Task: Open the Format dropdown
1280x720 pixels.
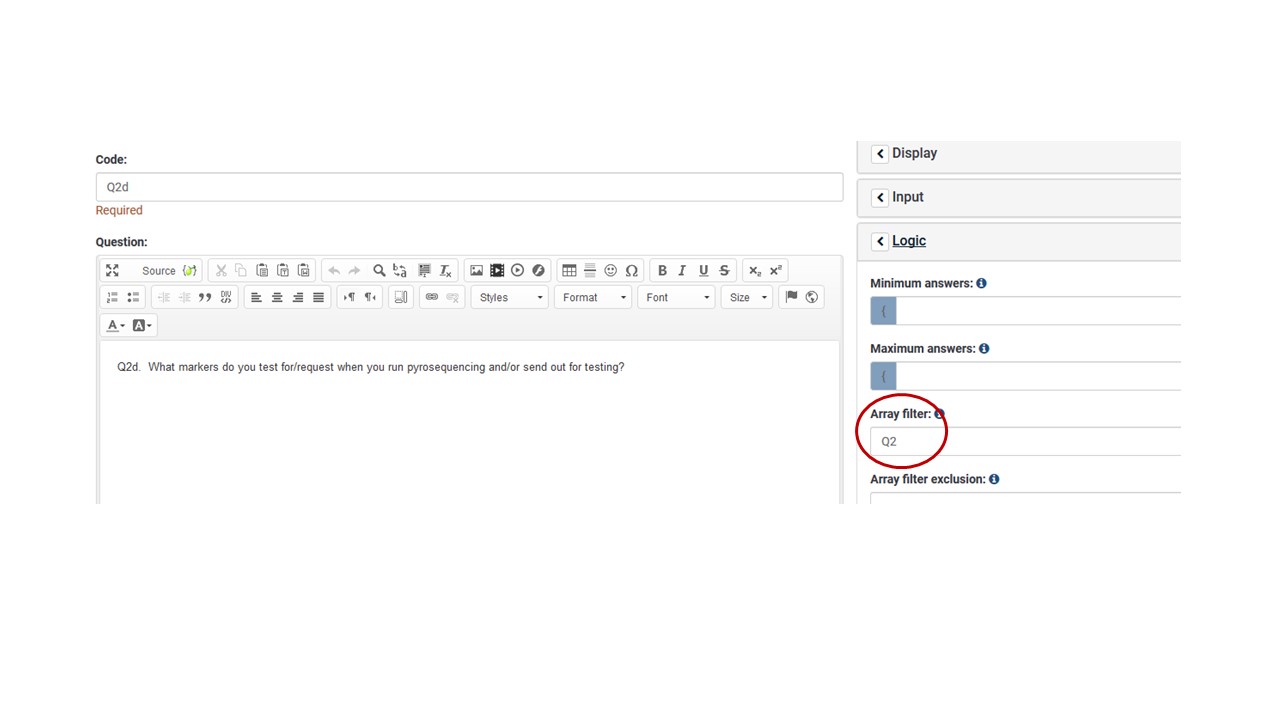Action: click(594, 298)
